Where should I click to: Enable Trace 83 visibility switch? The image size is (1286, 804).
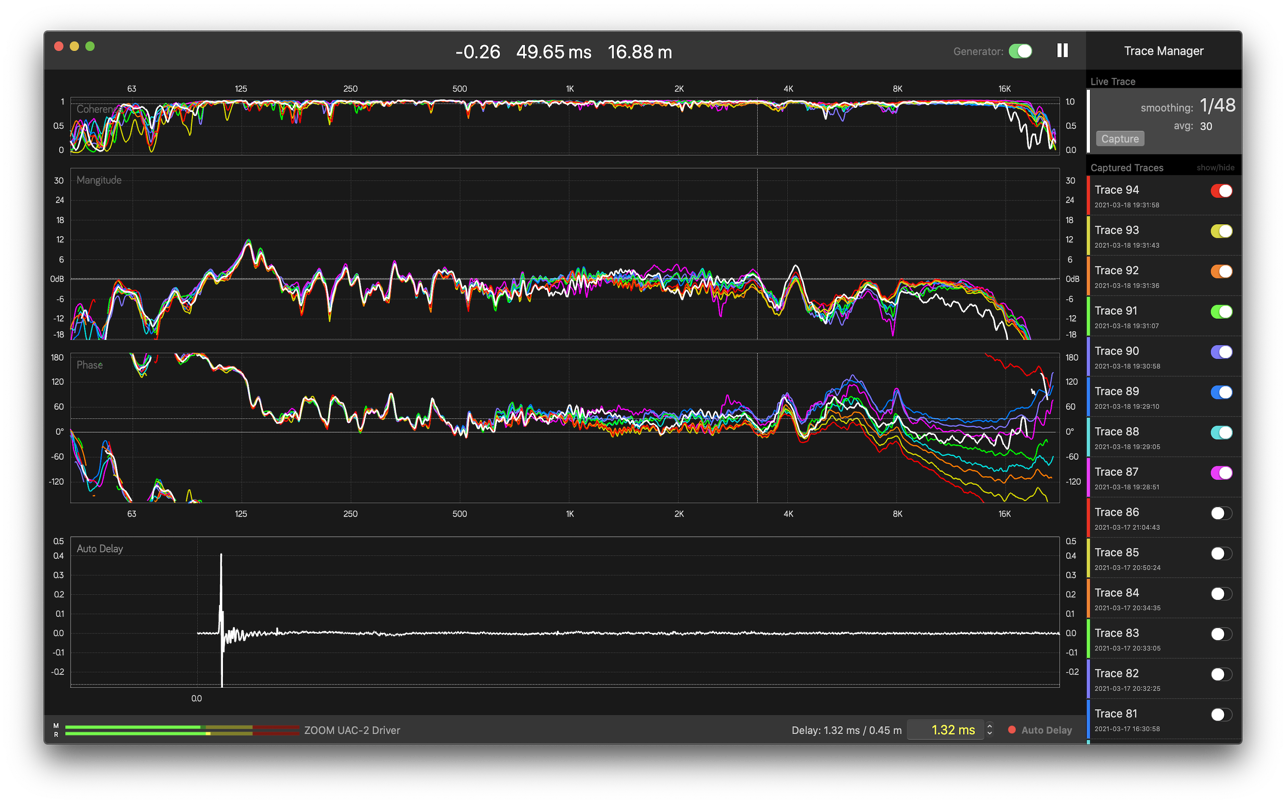click(1221, 634)
